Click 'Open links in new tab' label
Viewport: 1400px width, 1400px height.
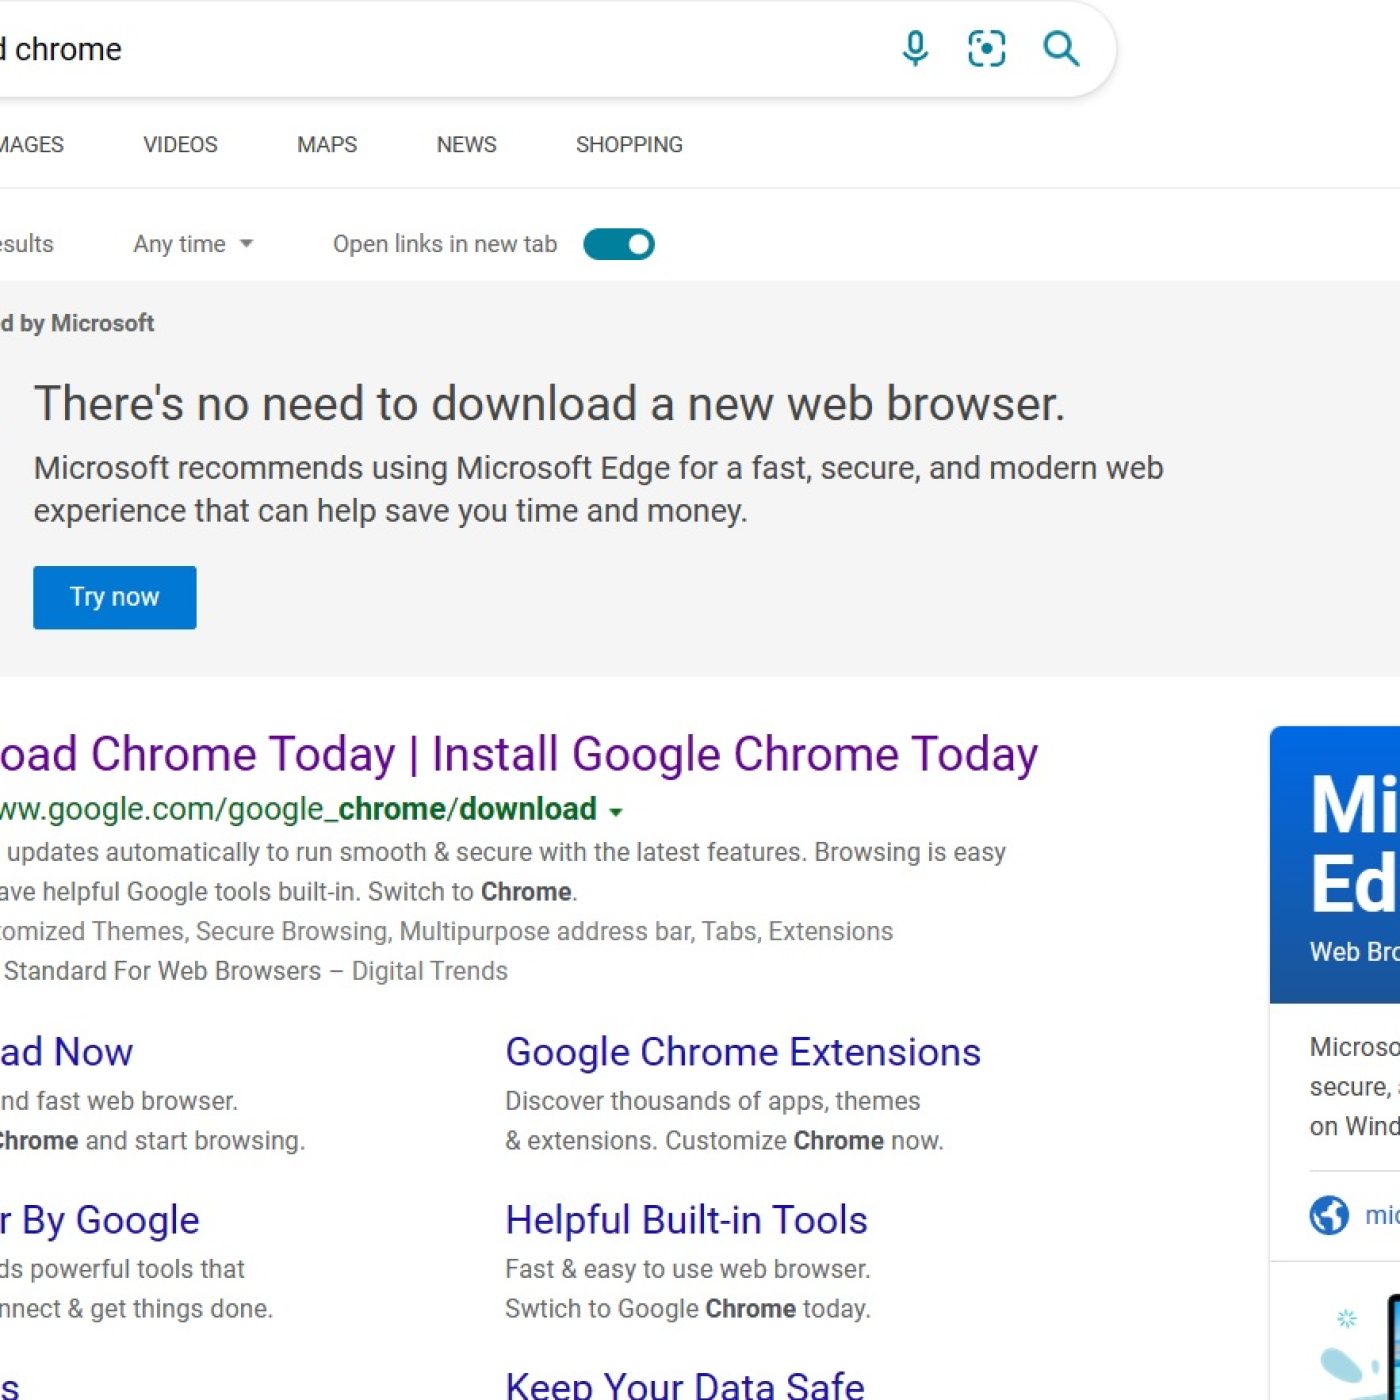click(x=445, y=244)
